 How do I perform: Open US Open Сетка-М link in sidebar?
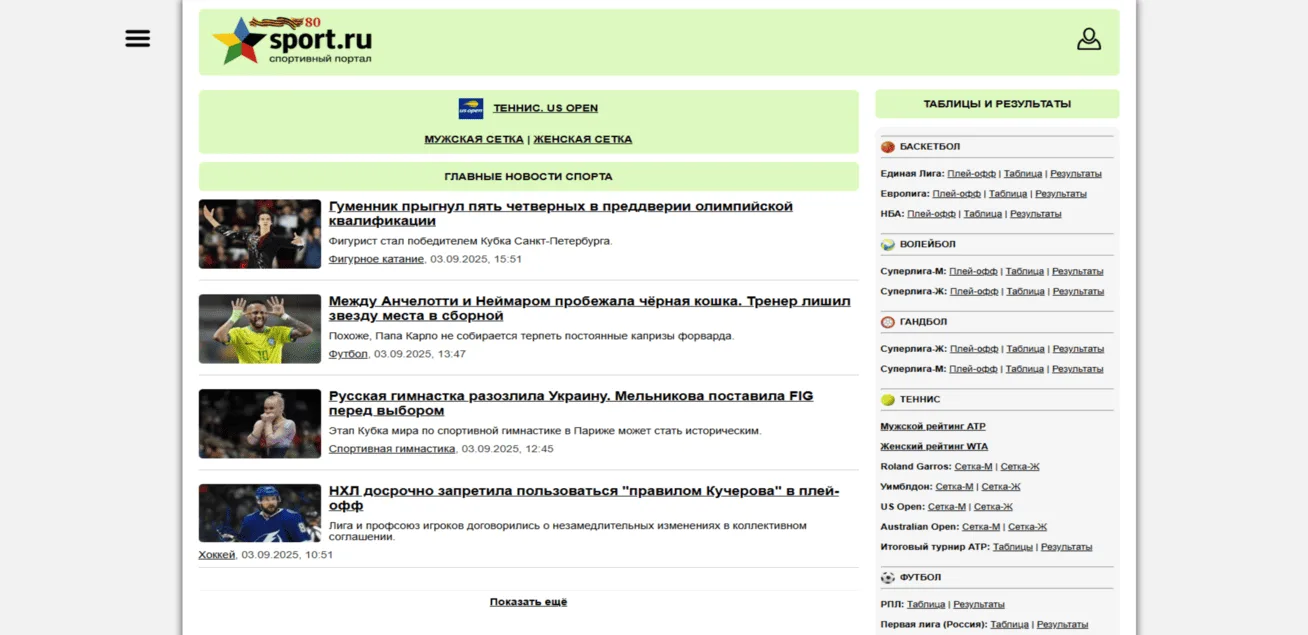pos(947,507)
